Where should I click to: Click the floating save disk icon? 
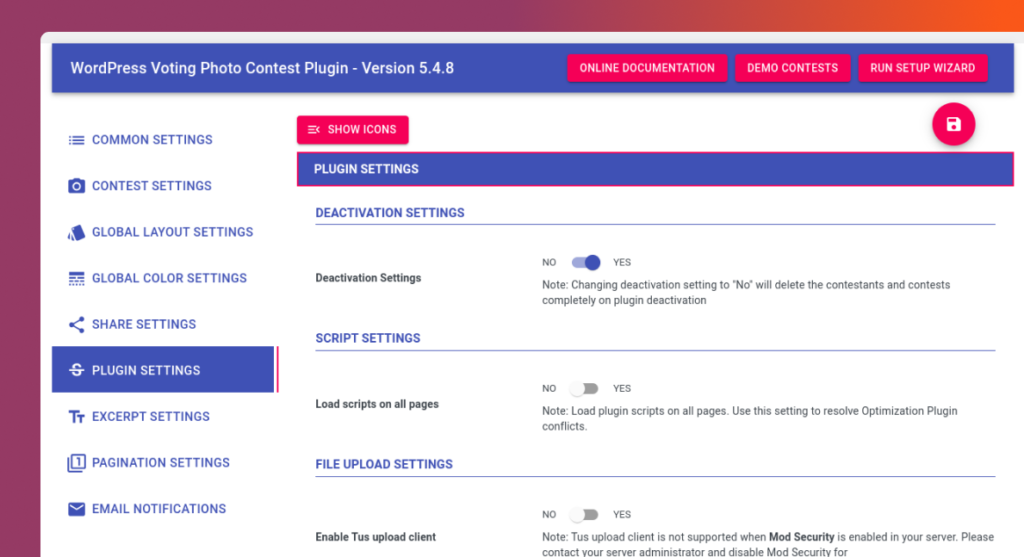953,125
